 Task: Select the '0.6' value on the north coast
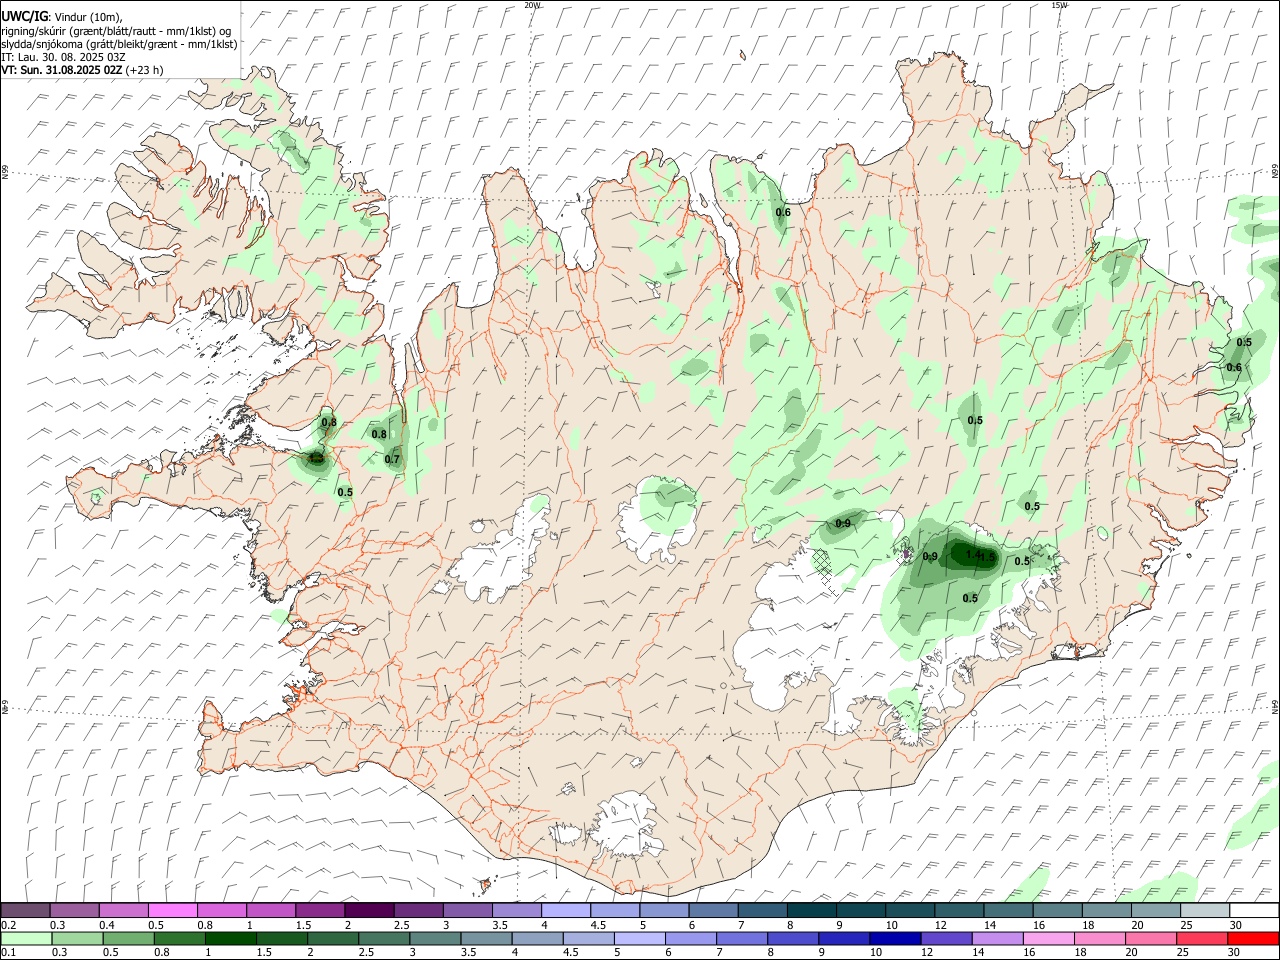(784, 212)
